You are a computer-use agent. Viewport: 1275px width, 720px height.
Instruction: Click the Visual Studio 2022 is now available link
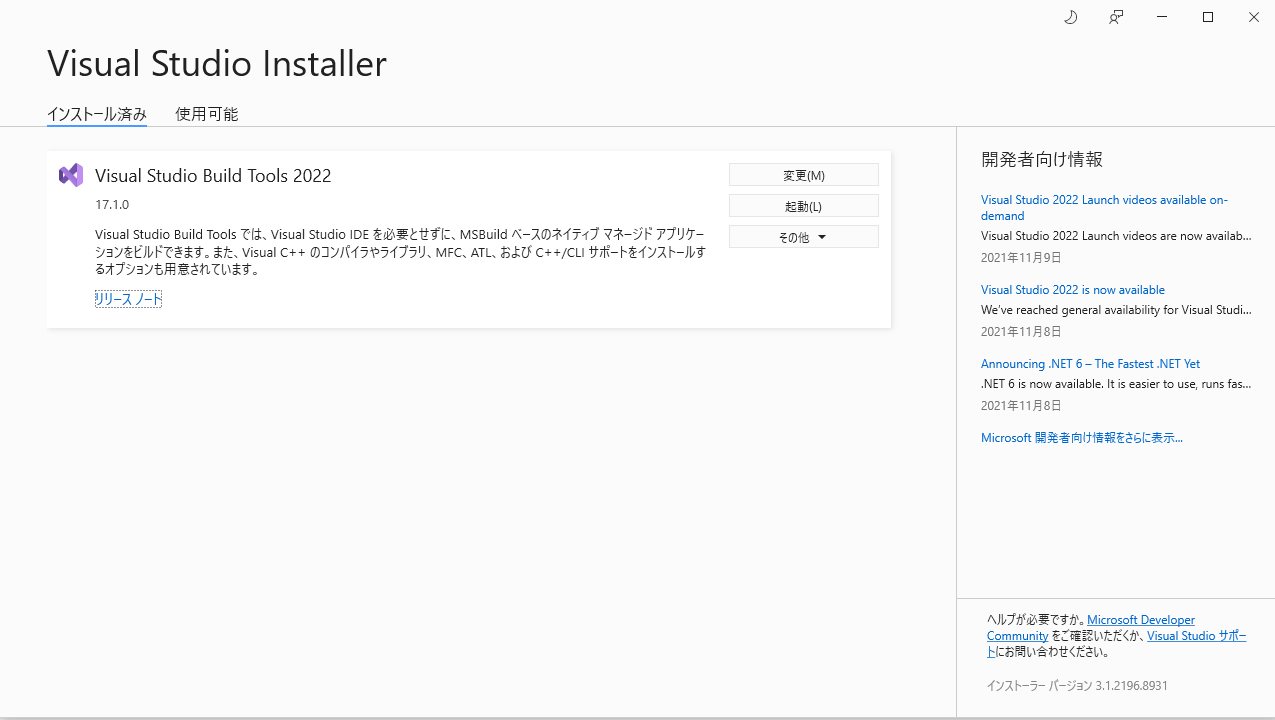coord(1072,289)
